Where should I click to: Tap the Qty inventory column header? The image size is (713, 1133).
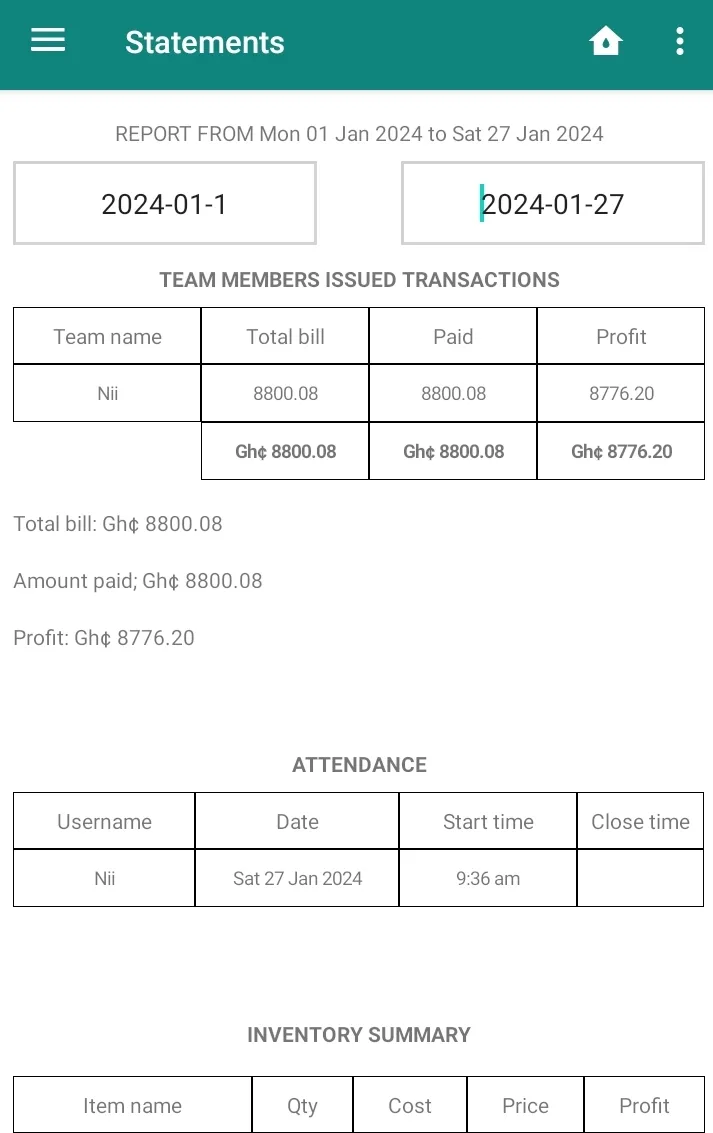302,1105
